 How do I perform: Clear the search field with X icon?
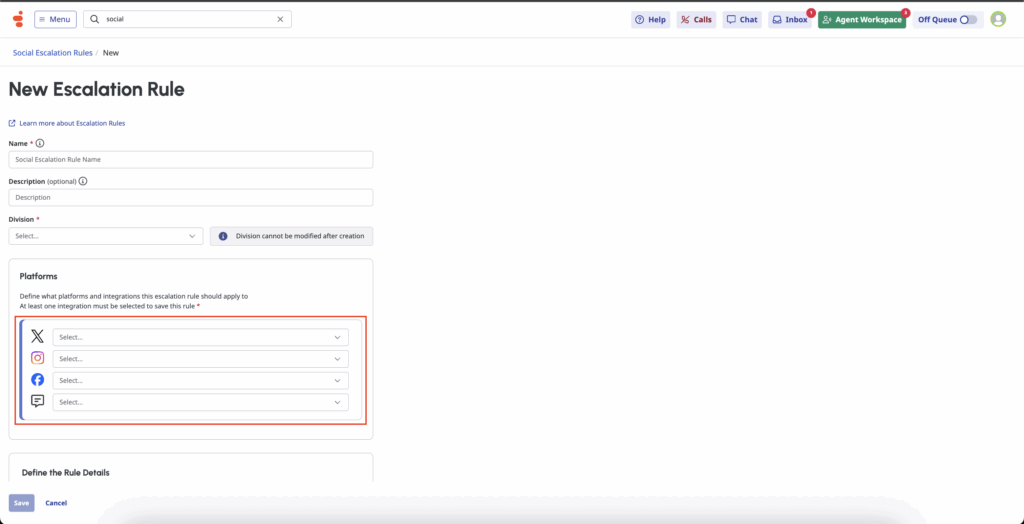280,19
